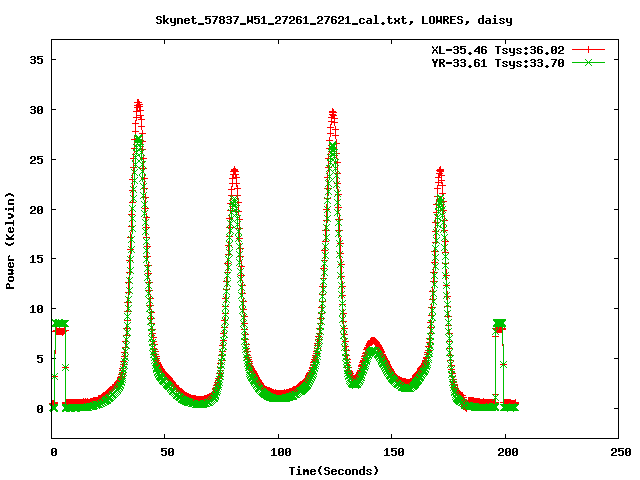Click the y-axis tick label 30
This screenshot has width=640, height=480.
(x=36, y=110)
